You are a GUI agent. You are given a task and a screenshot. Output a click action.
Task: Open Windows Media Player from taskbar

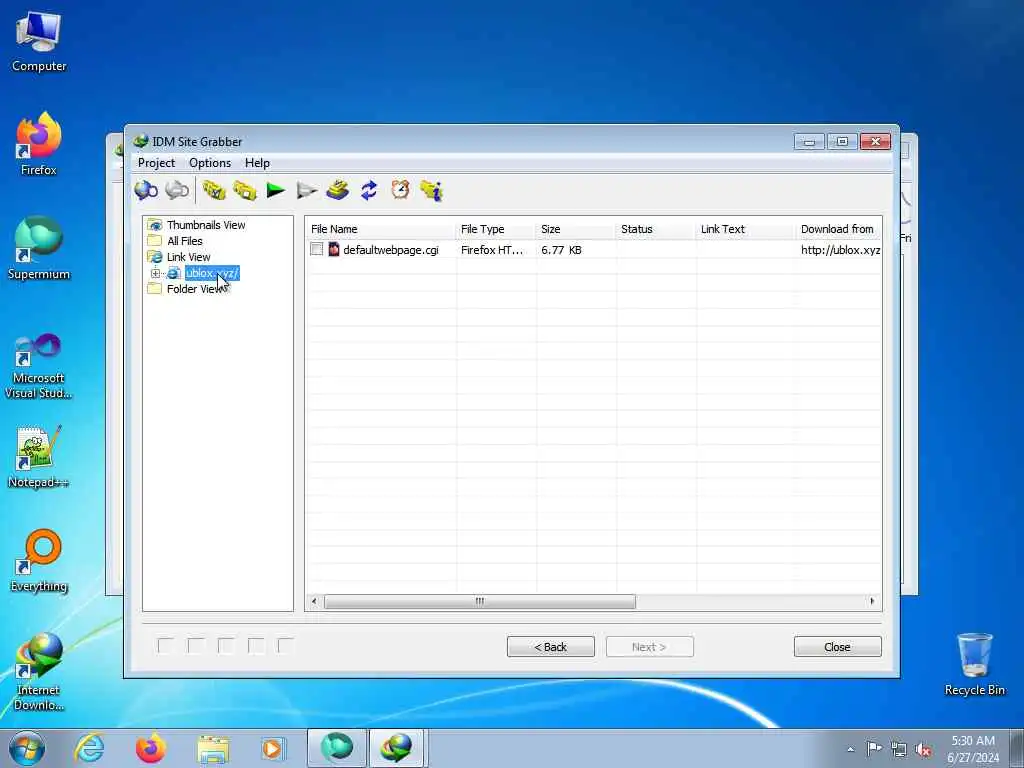(x=272, y=749)
